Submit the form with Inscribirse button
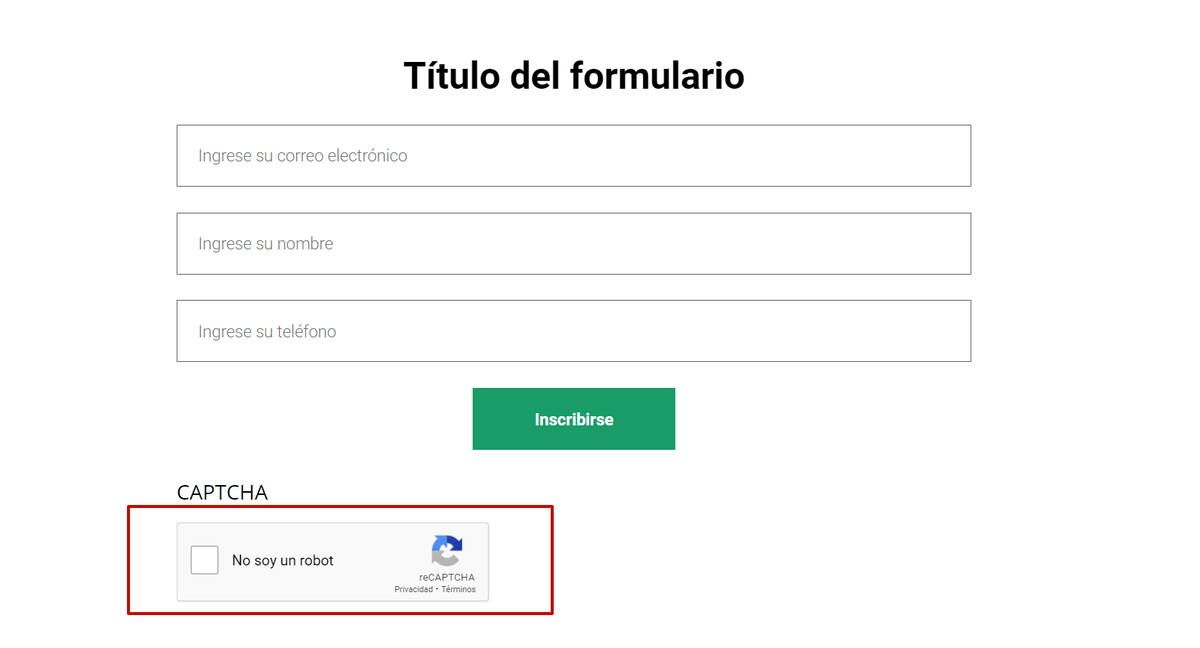Image resolution: width=1200 pixels, height=648 pixels. pyautogui.click(x=574, y=419)
